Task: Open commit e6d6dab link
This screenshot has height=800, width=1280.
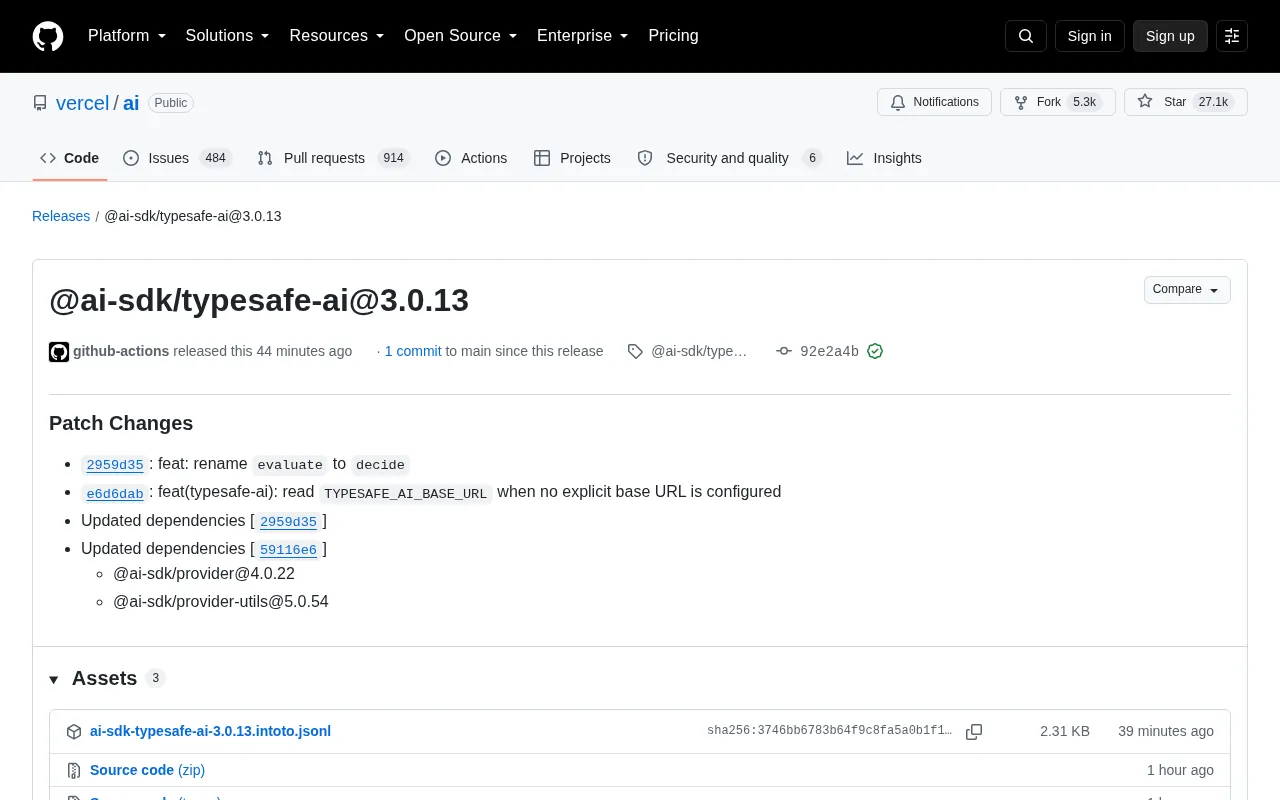Action: pyautogui.click(x=115, y=493)
